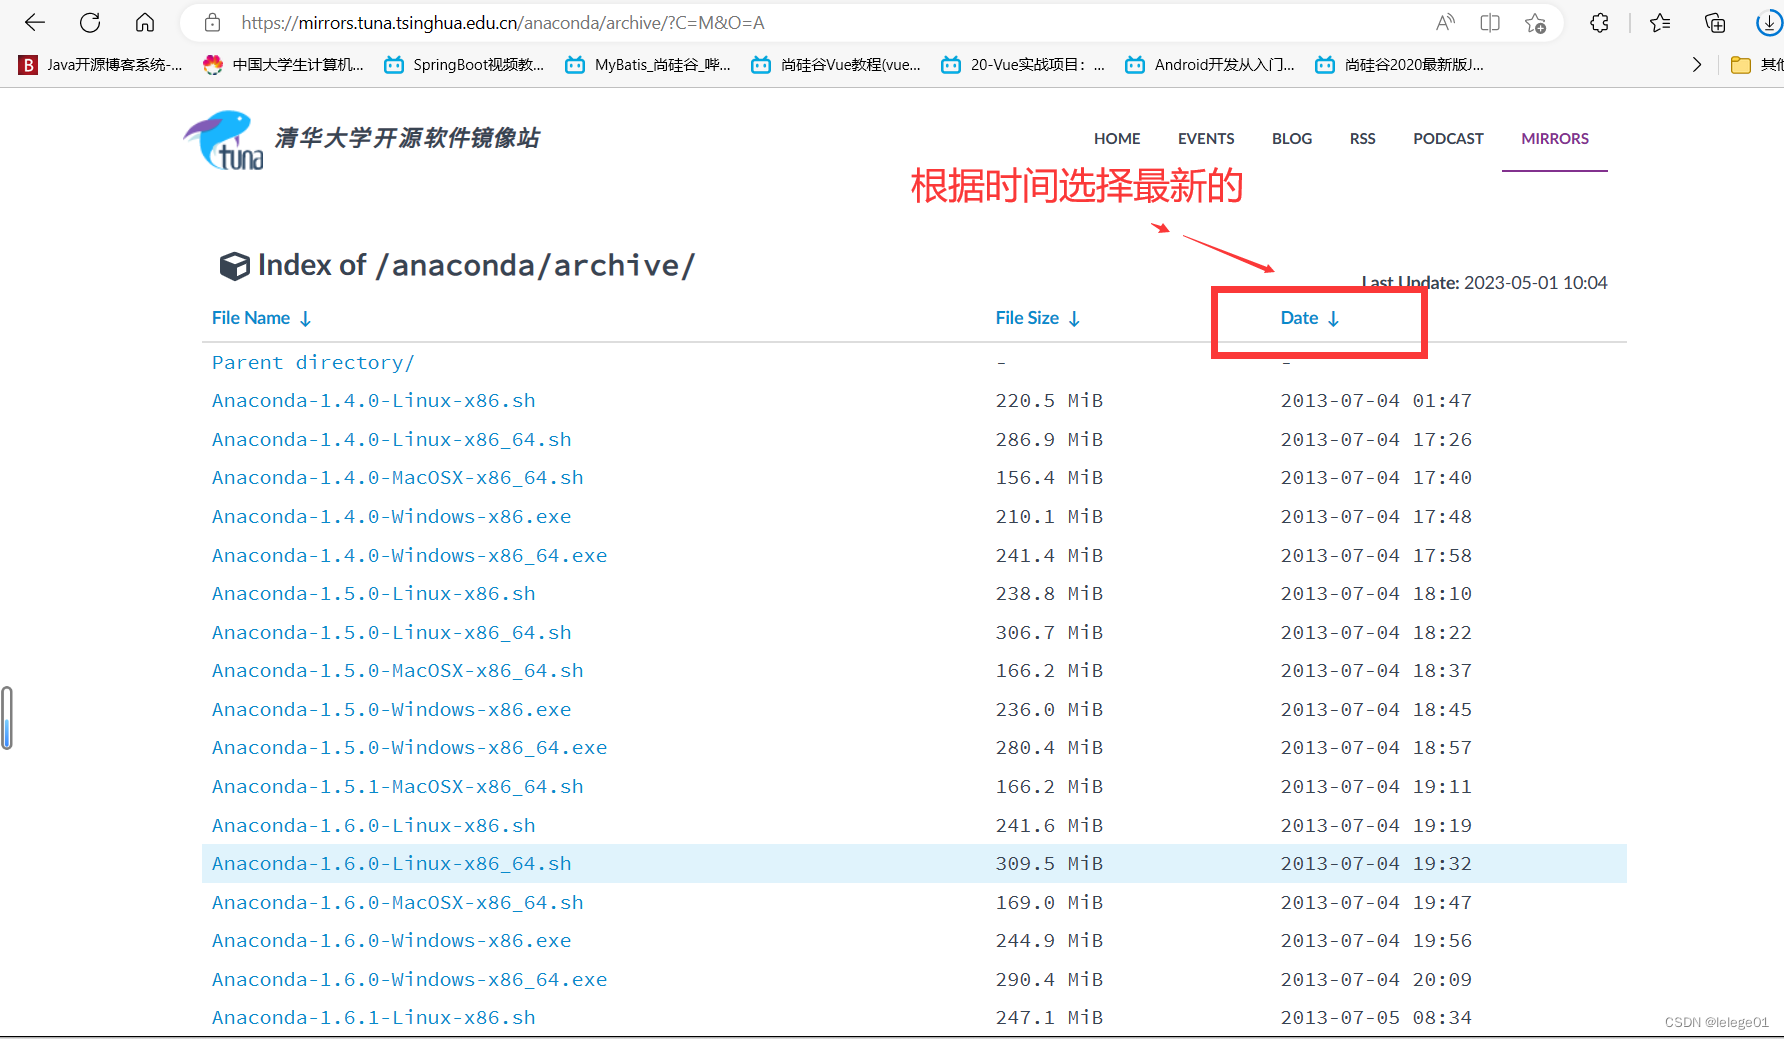Download Anaconda-1.6.0-Windows-x86_64.exe
This screenshot has height=1039, width=1784.
tap(410, 980)
